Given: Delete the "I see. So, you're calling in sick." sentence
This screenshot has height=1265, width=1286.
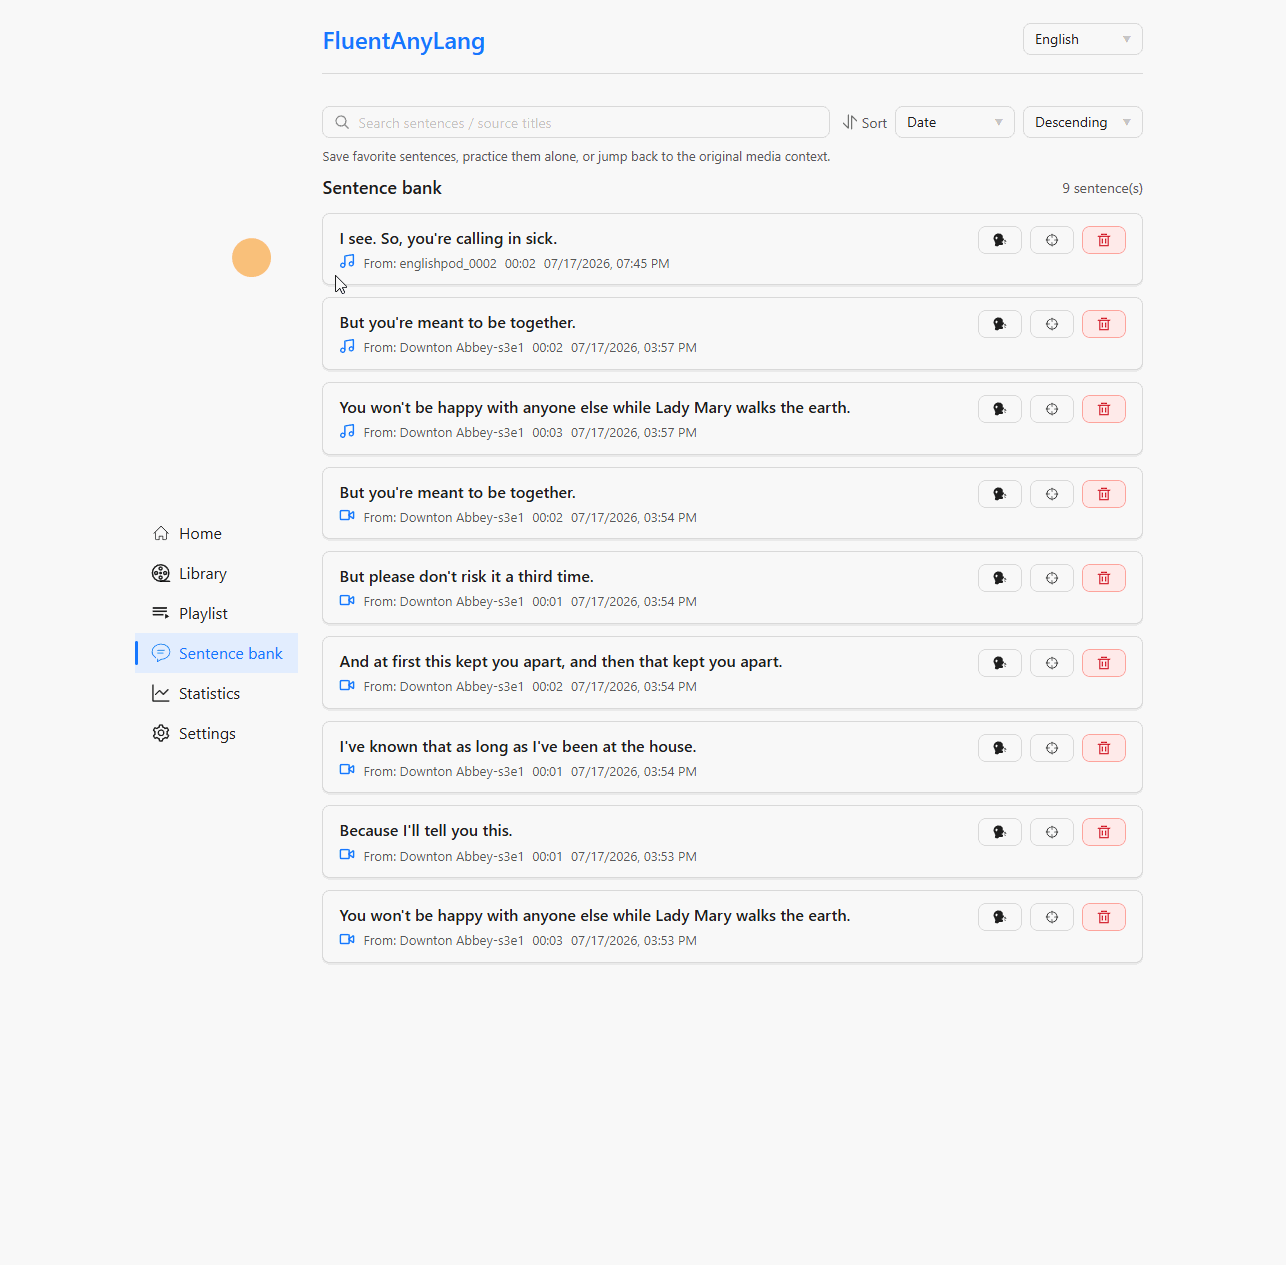Looking at the screenshot, I should 1104,240.
